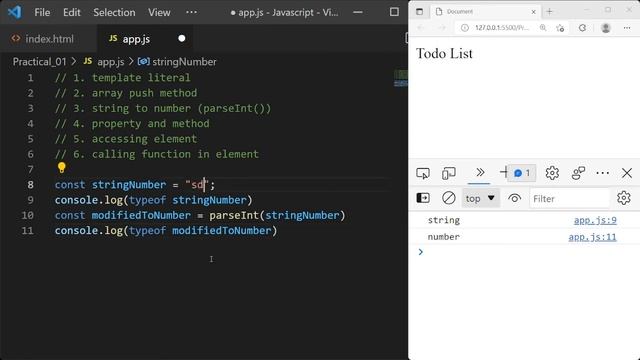
Task: Click the editor minimap
Action: pyautogui.click(x=400, y=78)
